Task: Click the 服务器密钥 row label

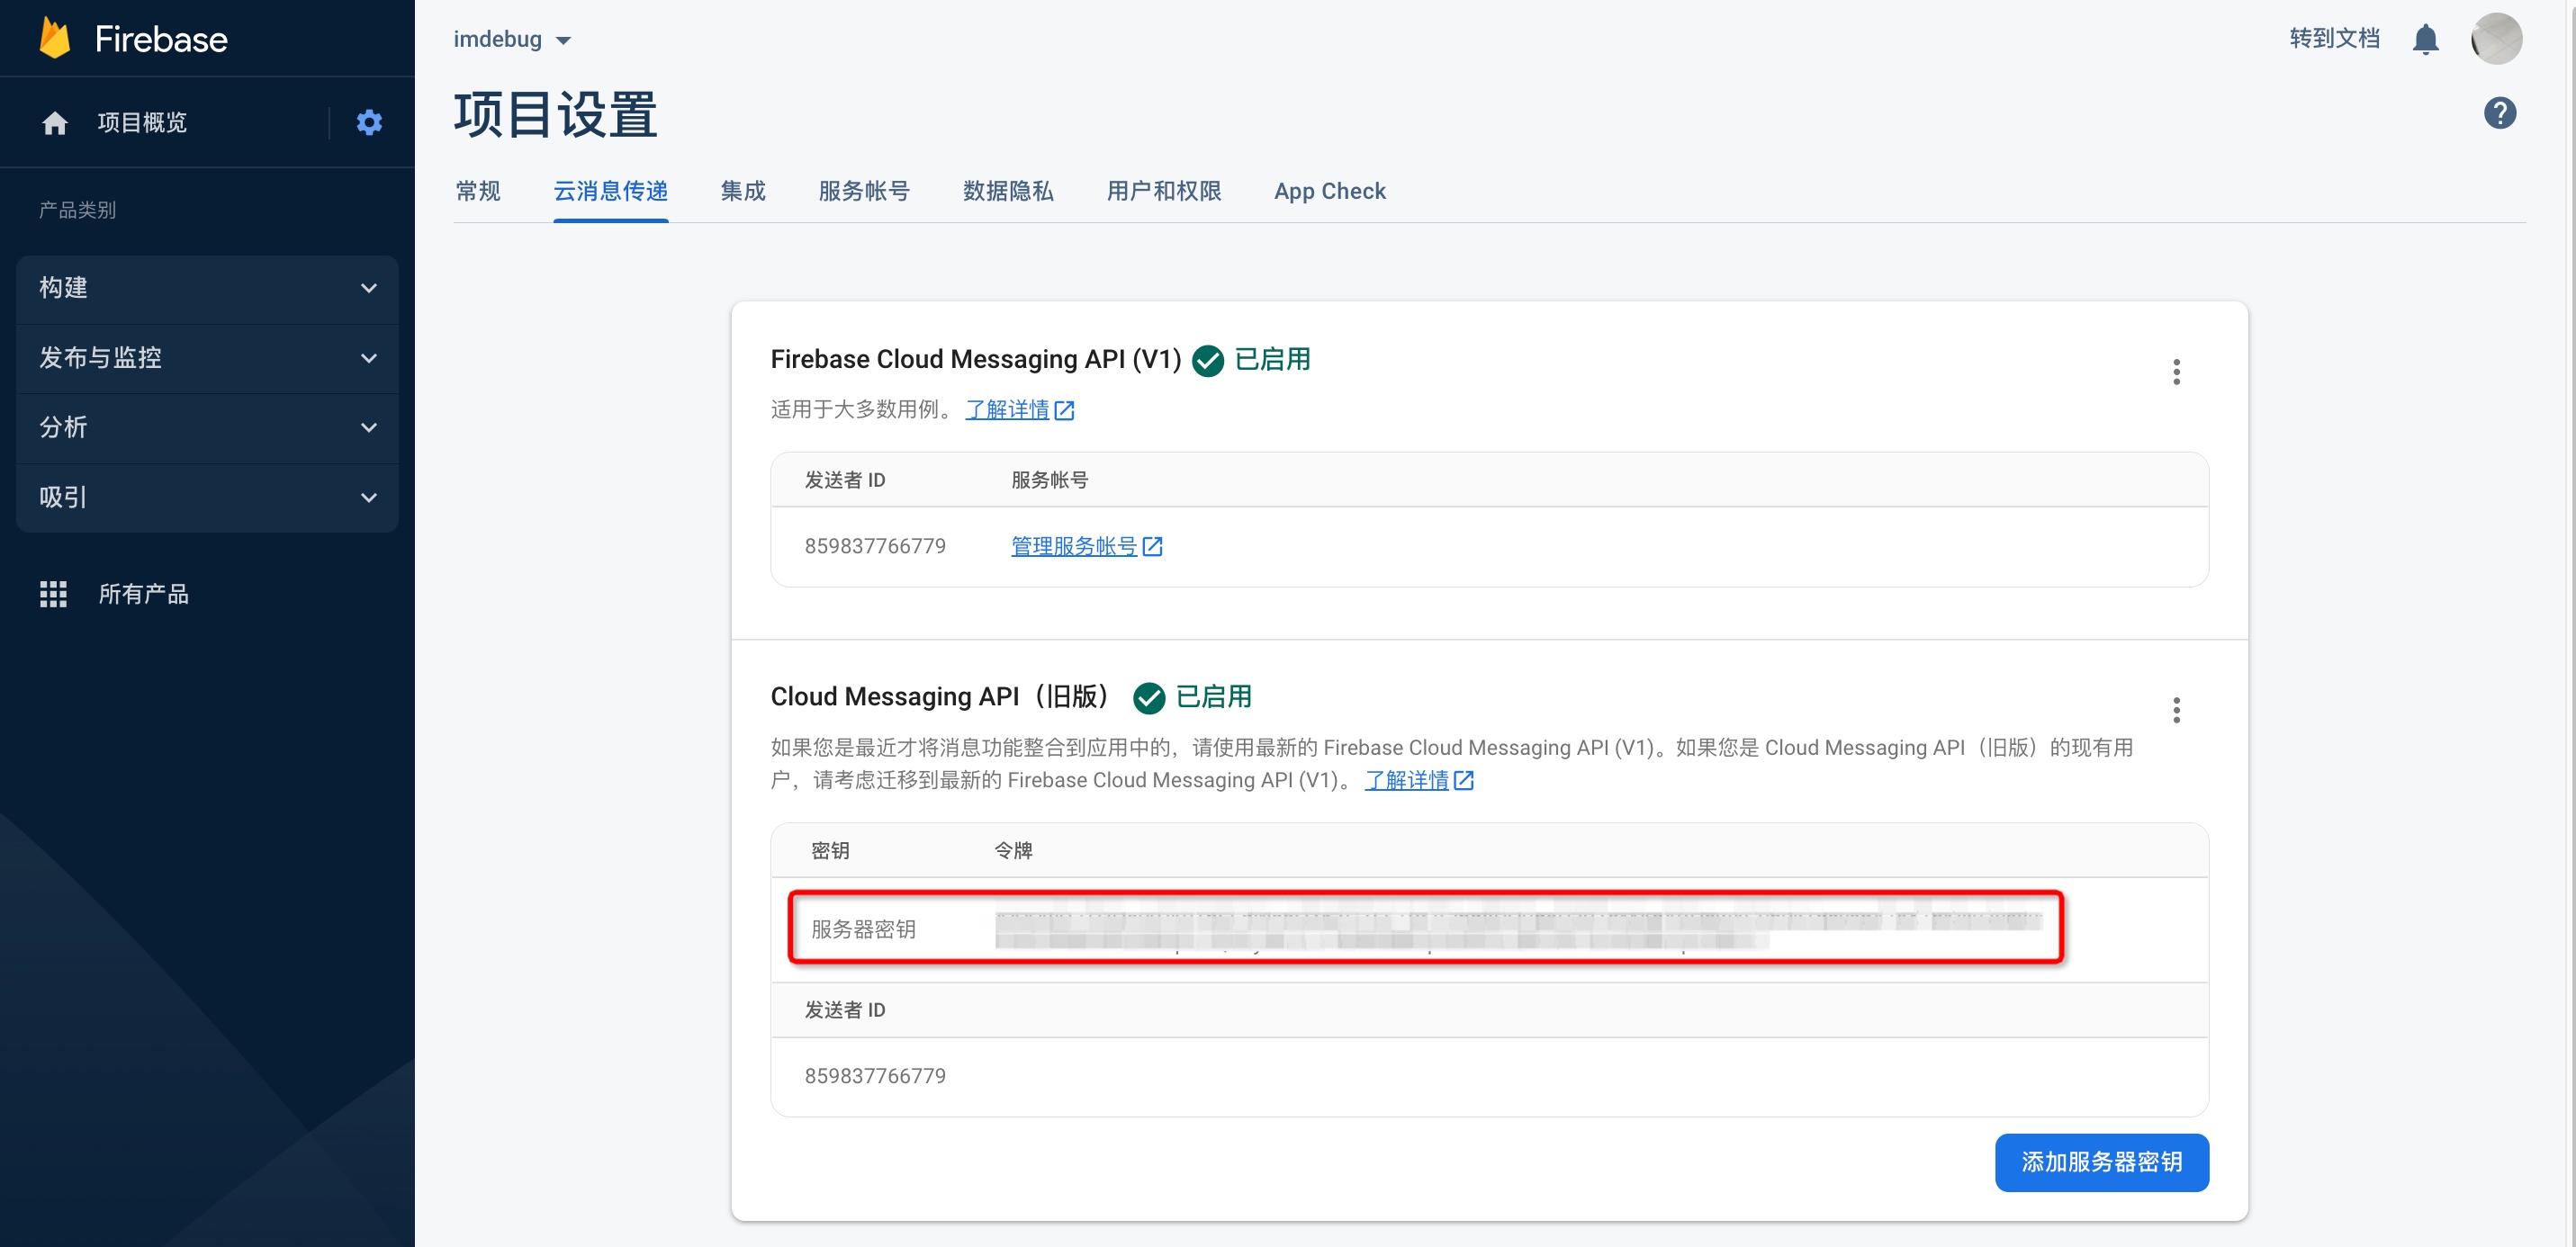Action: pos(863,929)
